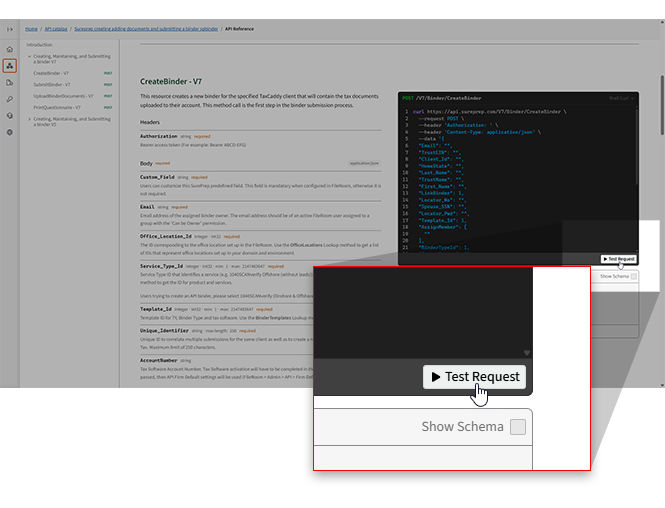Open the Sureprep binder uploader breadcrumb link

pos(146,29)
